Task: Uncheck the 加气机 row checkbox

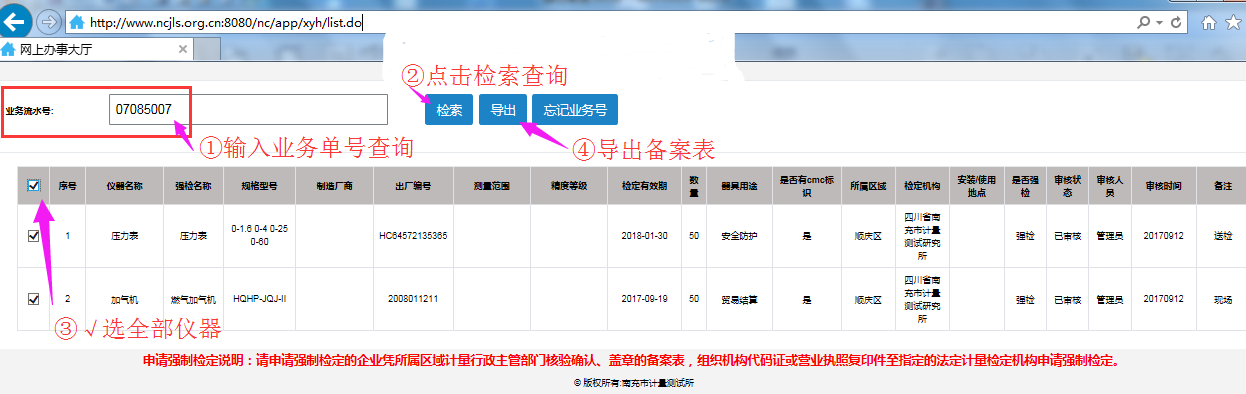Action: 34,298
